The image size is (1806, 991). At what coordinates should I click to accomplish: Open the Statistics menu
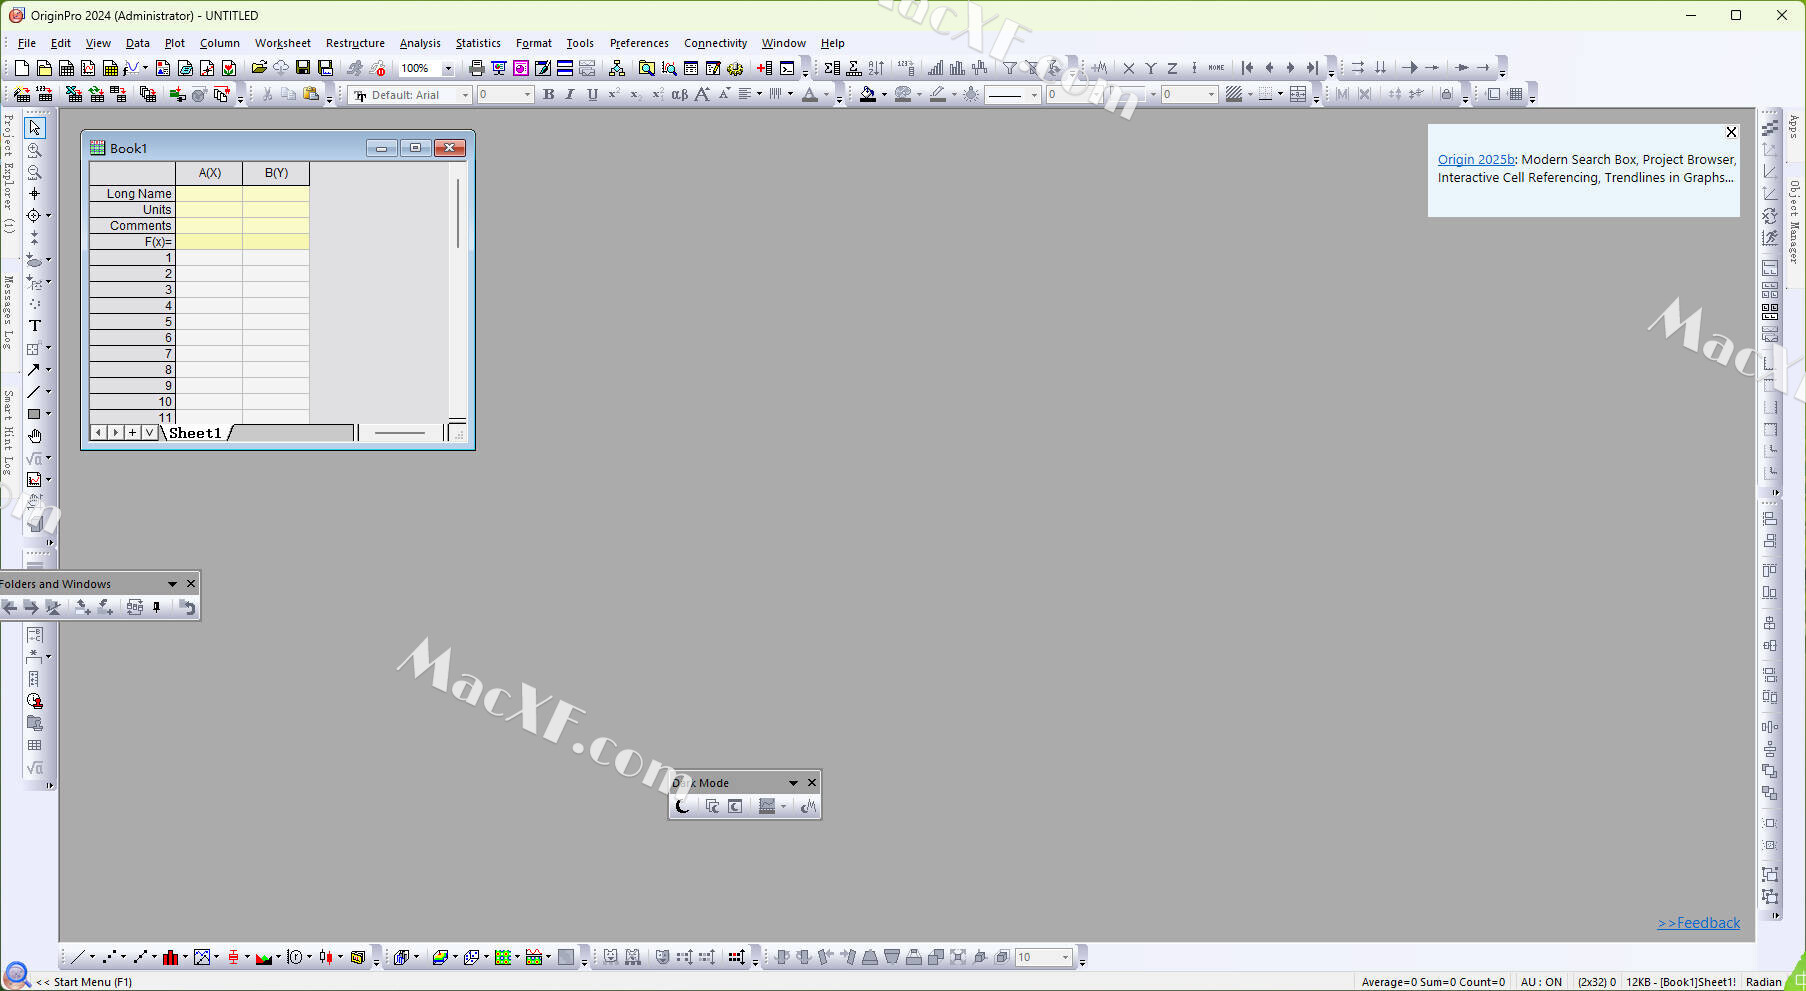tap(478, 43)
